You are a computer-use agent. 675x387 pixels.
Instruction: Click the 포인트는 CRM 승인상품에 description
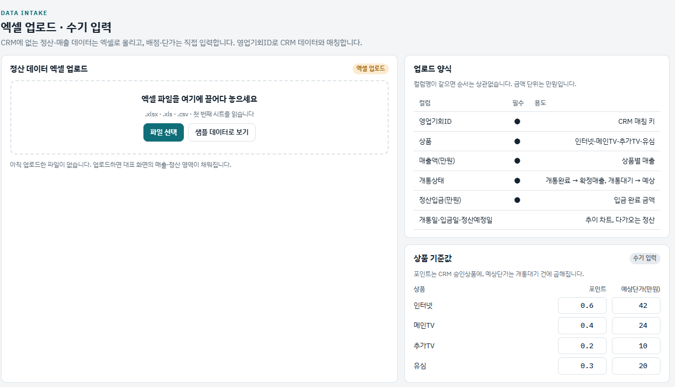click(499, 274)
